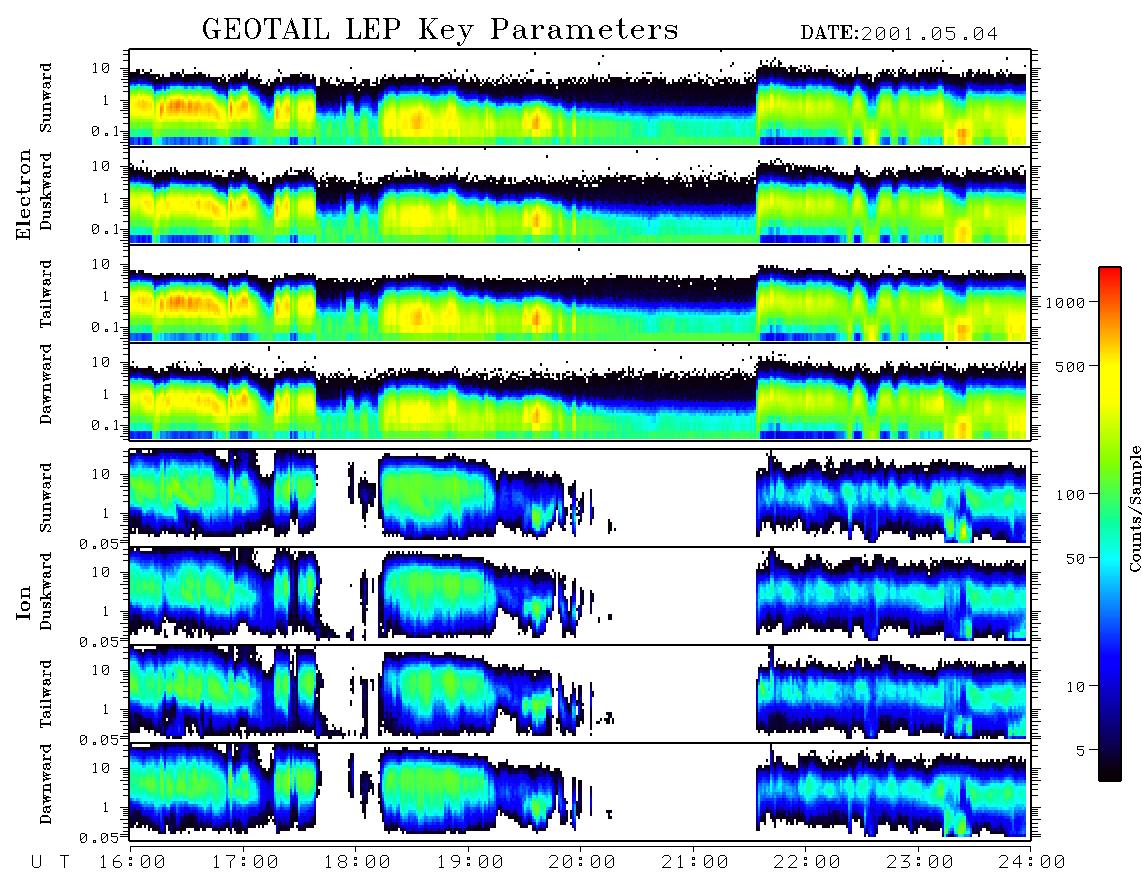Select the Electron Sunward direction label
The width and height of the screenshot is (1142, 880).
point(46,98)
